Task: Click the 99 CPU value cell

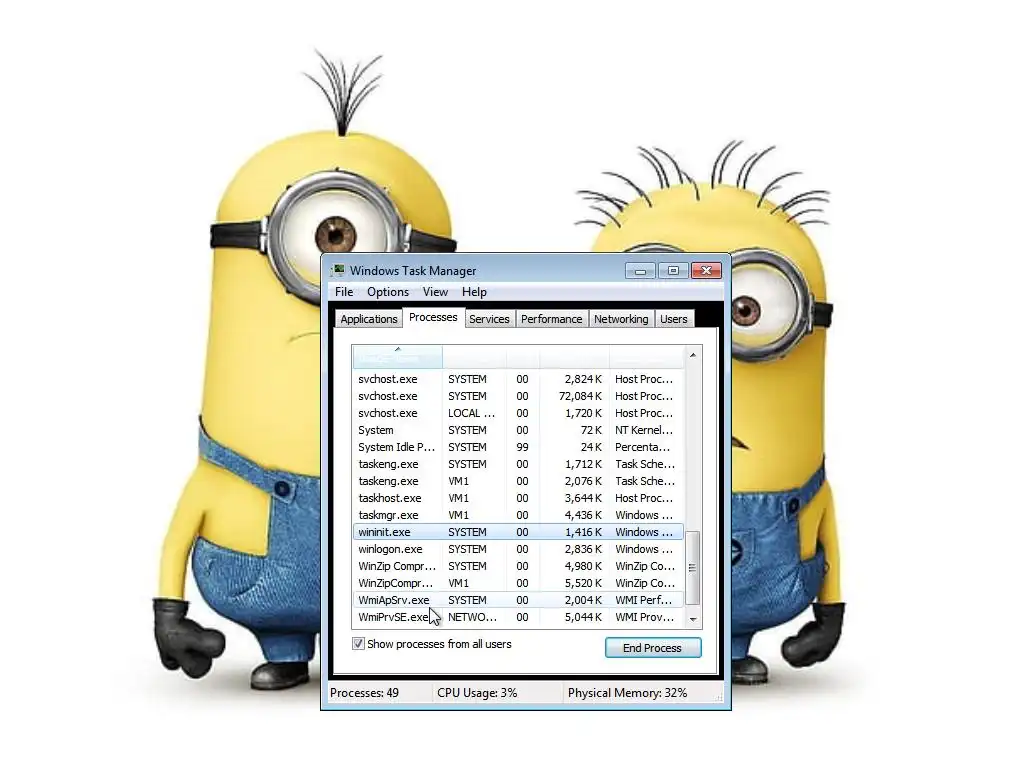Action: click(x=522, y=447)
